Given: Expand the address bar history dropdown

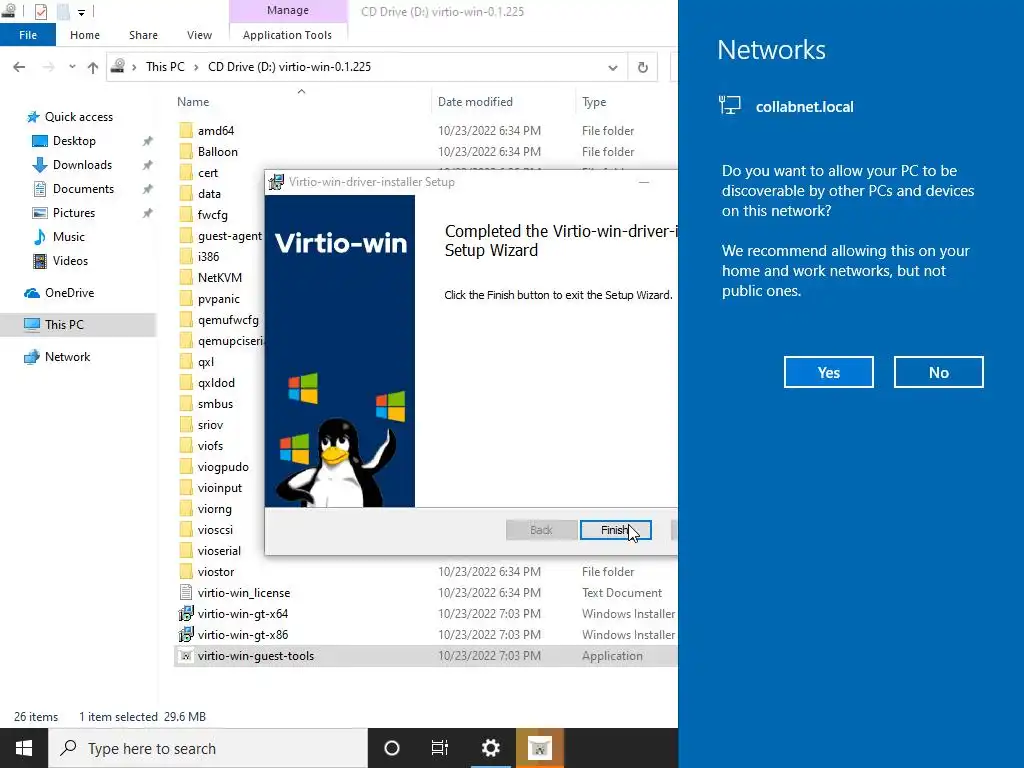Looking at the screenshot, I should pos(613,67).
